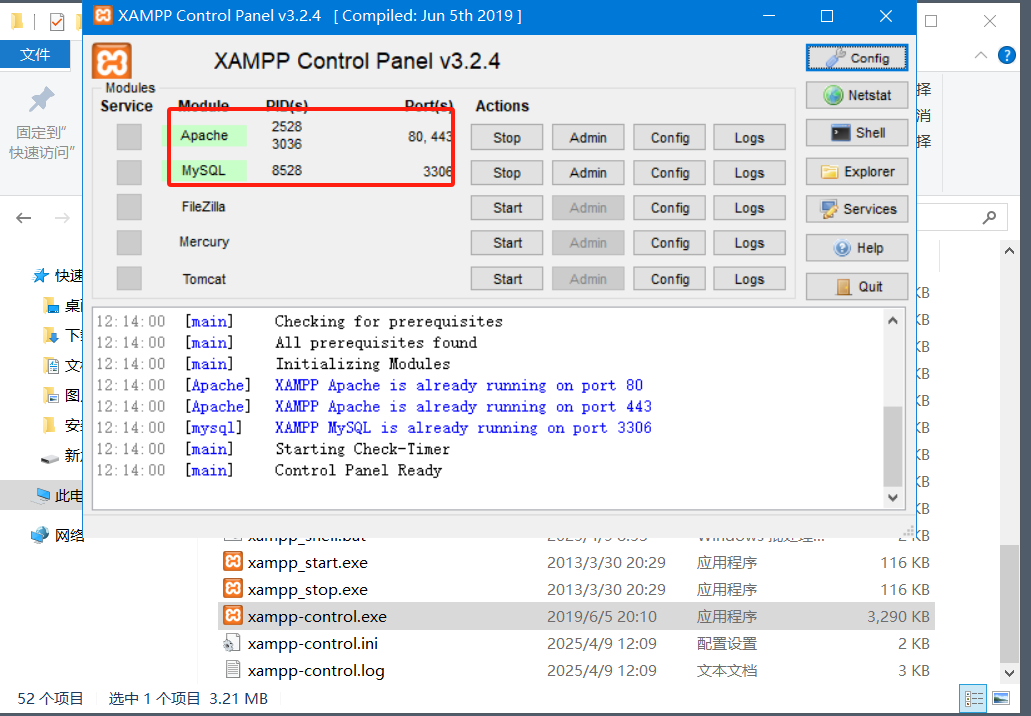
Task: Open Apache Admin page
Action: [588, 137]
